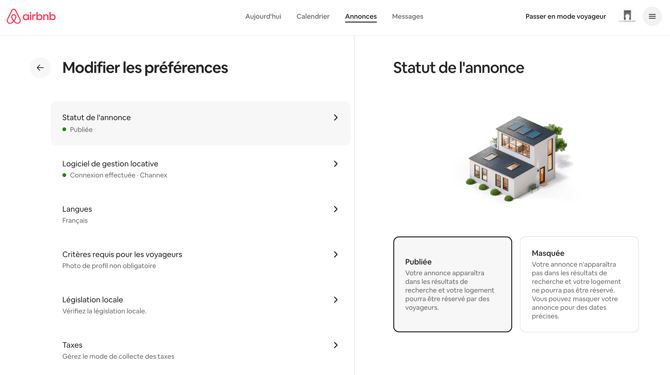Screen dimensions: 670x375
Task: Expand Législation locale chevron
Action: (335, 300)
